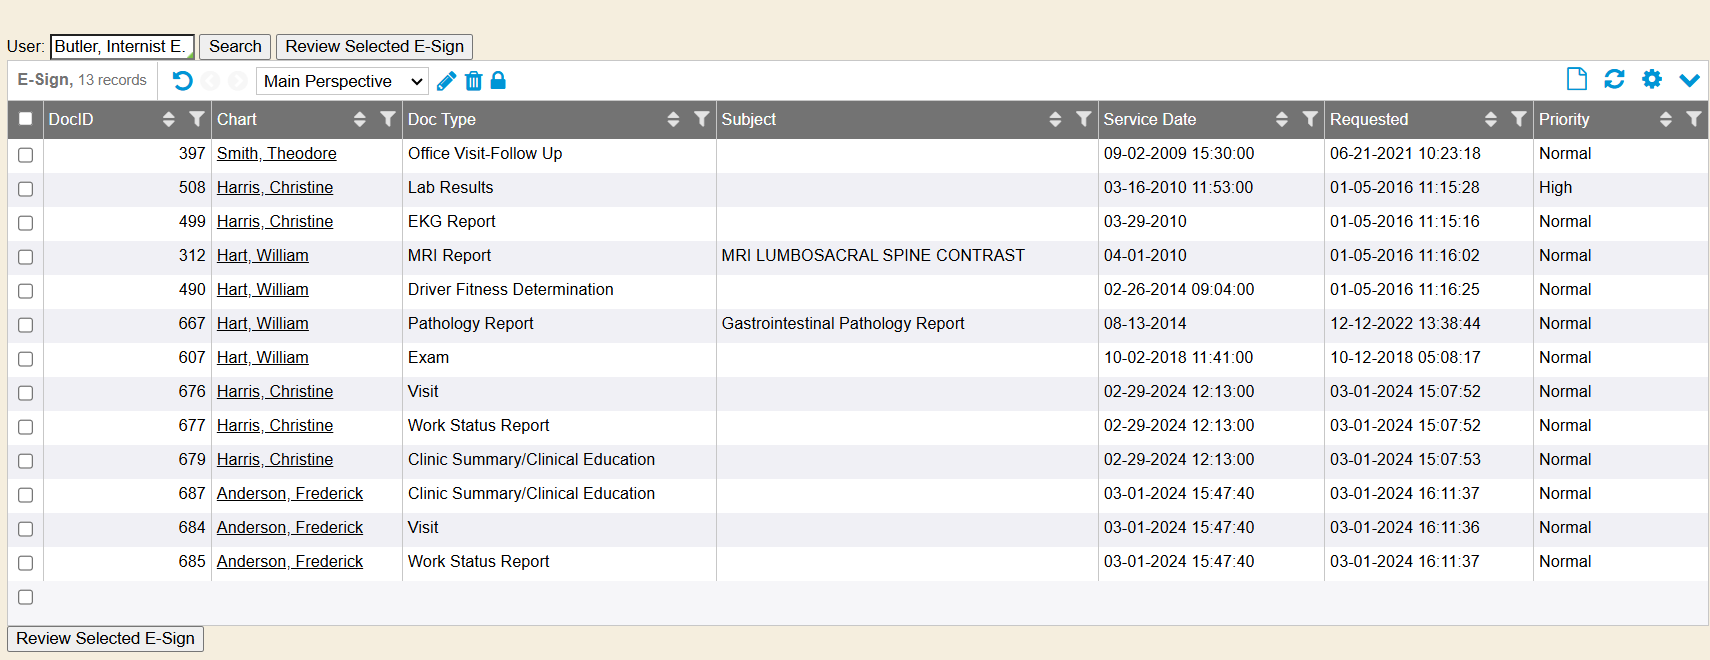1710x660 pixels.
Task: Toggle the select-all checkbox in header
Action: point(25,119)
